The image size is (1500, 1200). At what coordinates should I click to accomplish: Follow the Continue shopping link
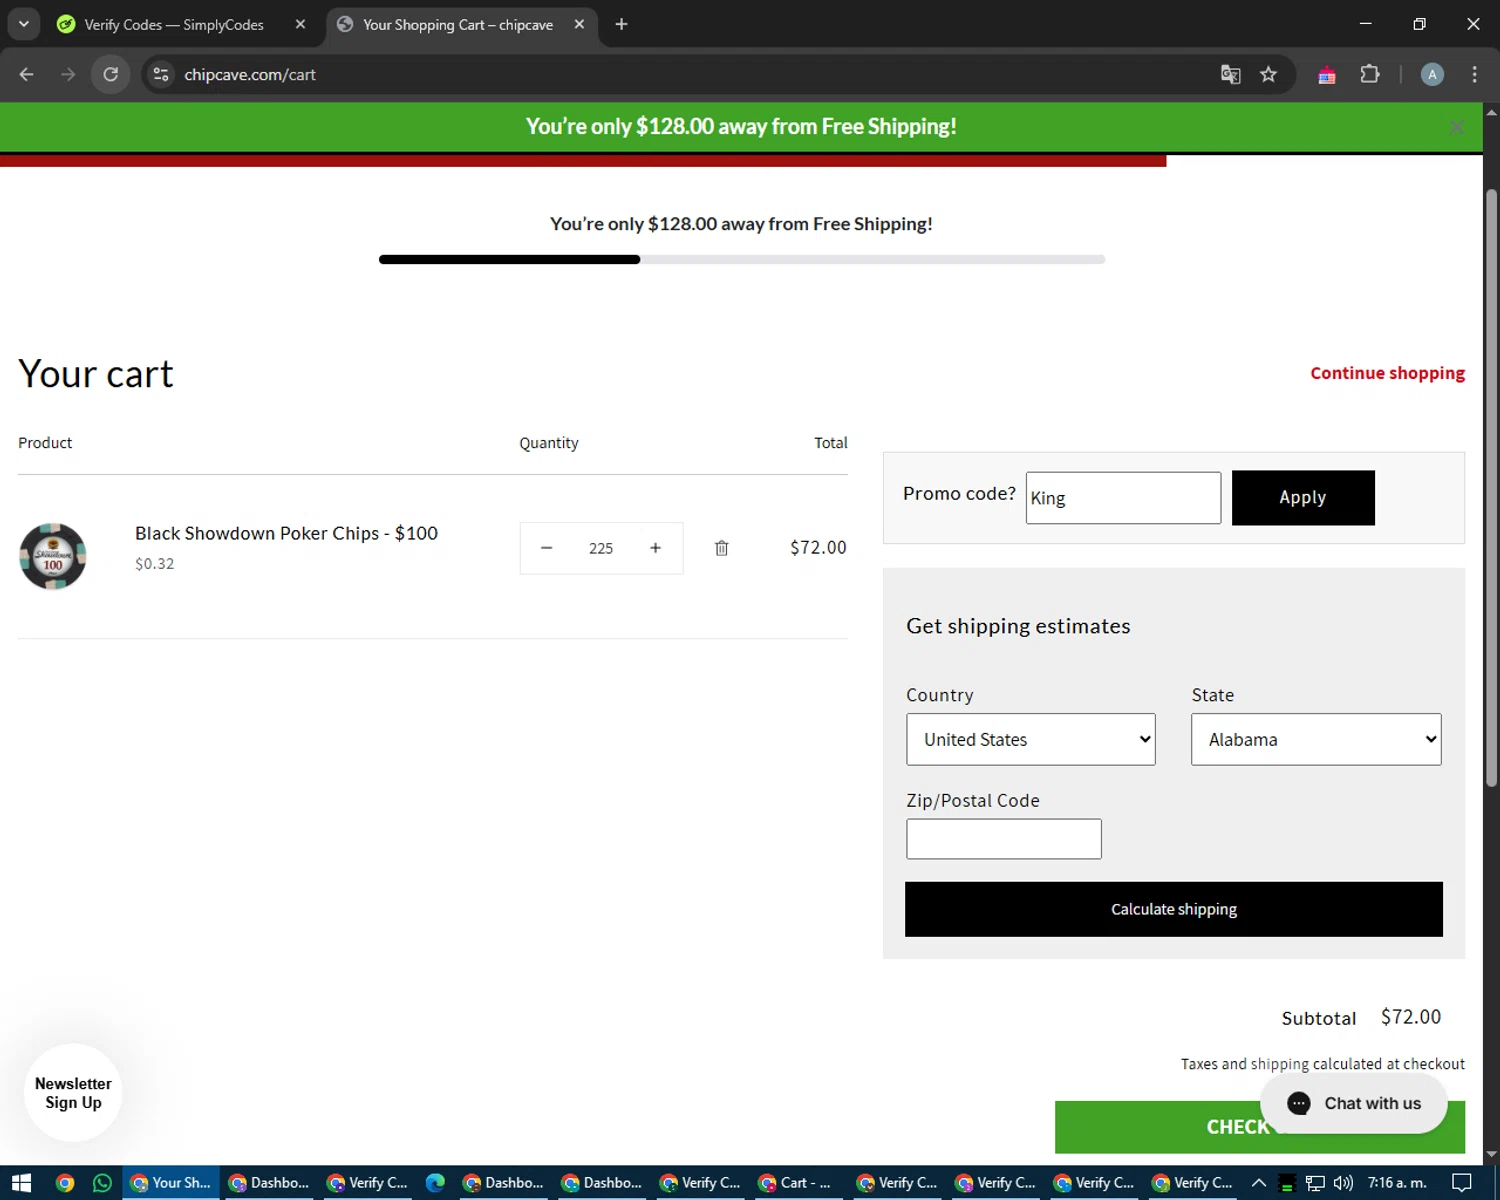coord(1387,373)
